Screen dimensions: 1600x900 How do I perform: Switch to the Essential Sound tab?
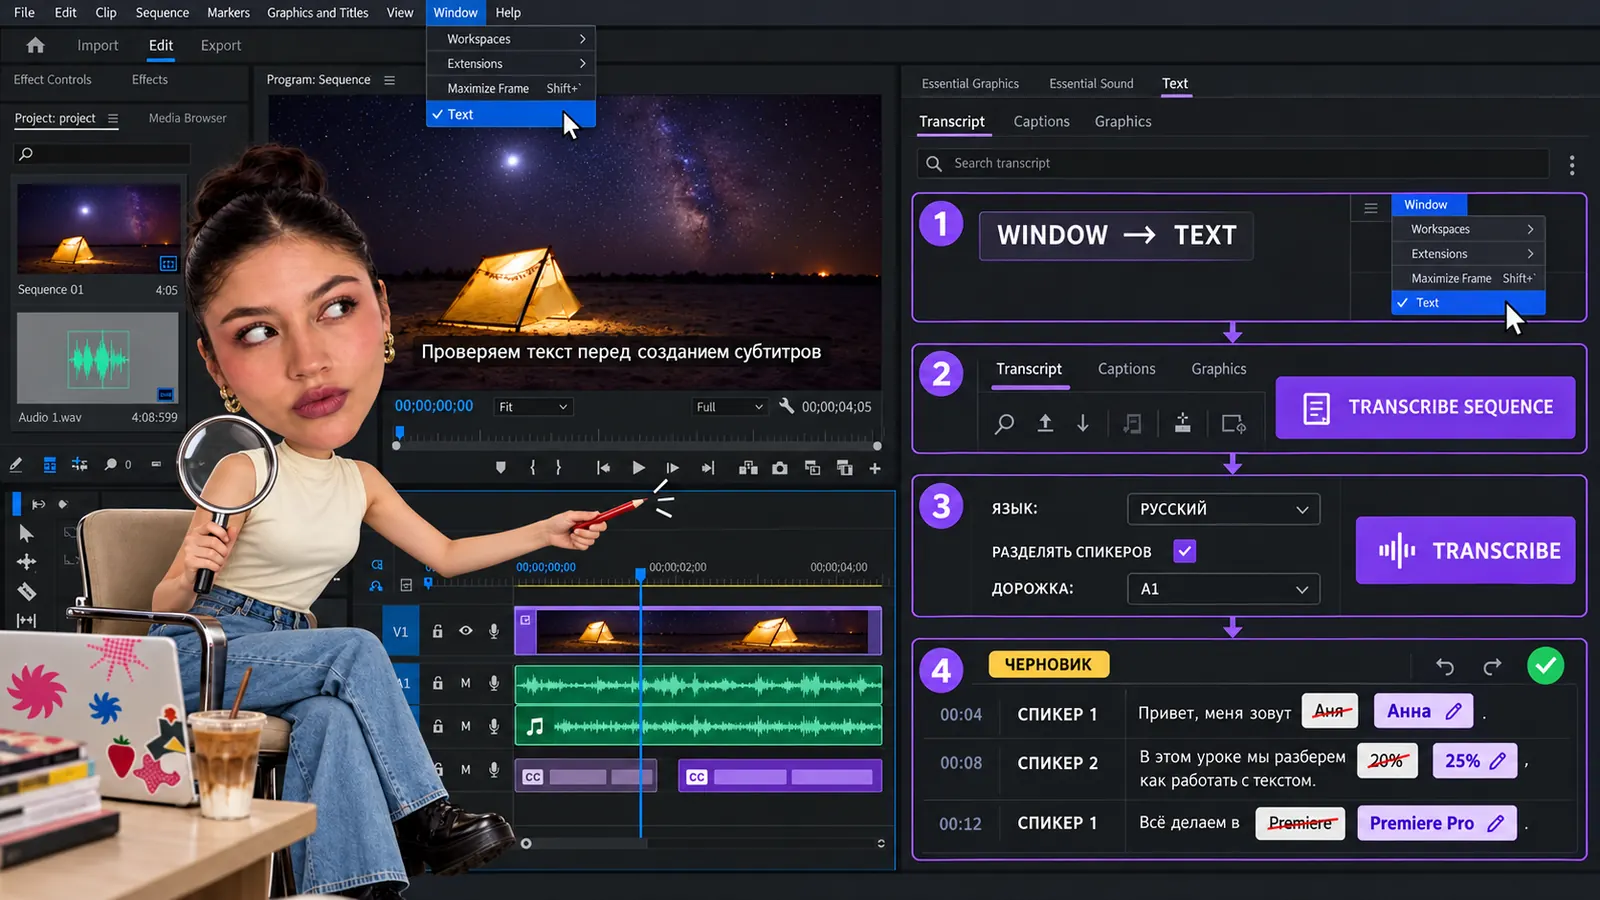coord(1091,84)
